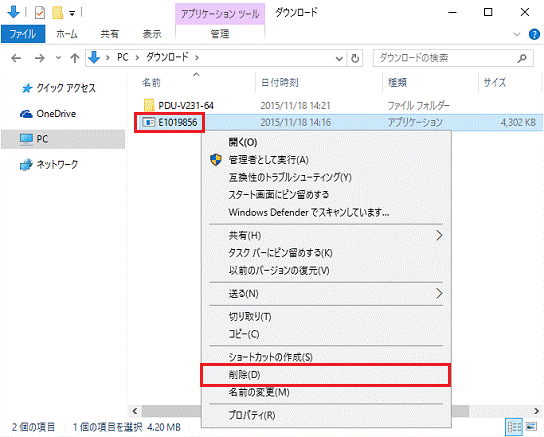This screenshot has width=544, height=437.
Task: Open recent locations dropdown arrow
Action: click(59, 58)
